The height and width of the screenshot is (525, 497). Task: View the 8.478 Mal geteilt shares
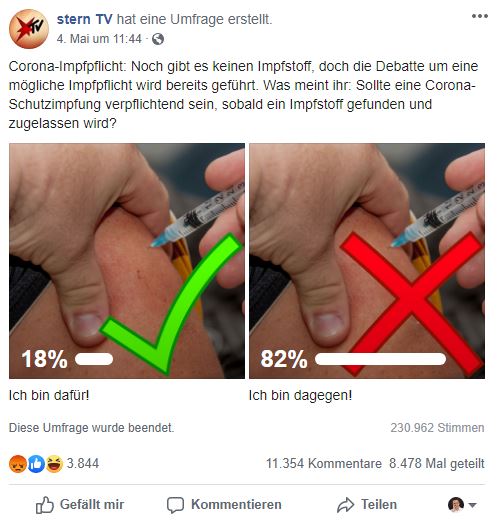pos(437,464)
